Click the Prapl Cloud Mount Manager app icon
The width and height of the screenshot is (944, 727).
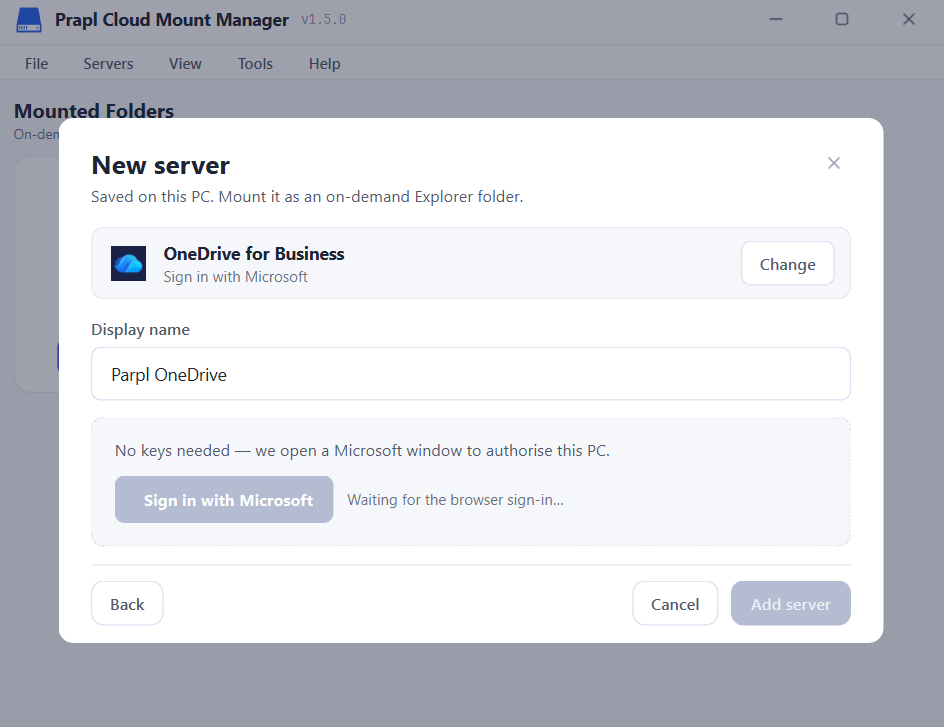click(x=28, y=20)
